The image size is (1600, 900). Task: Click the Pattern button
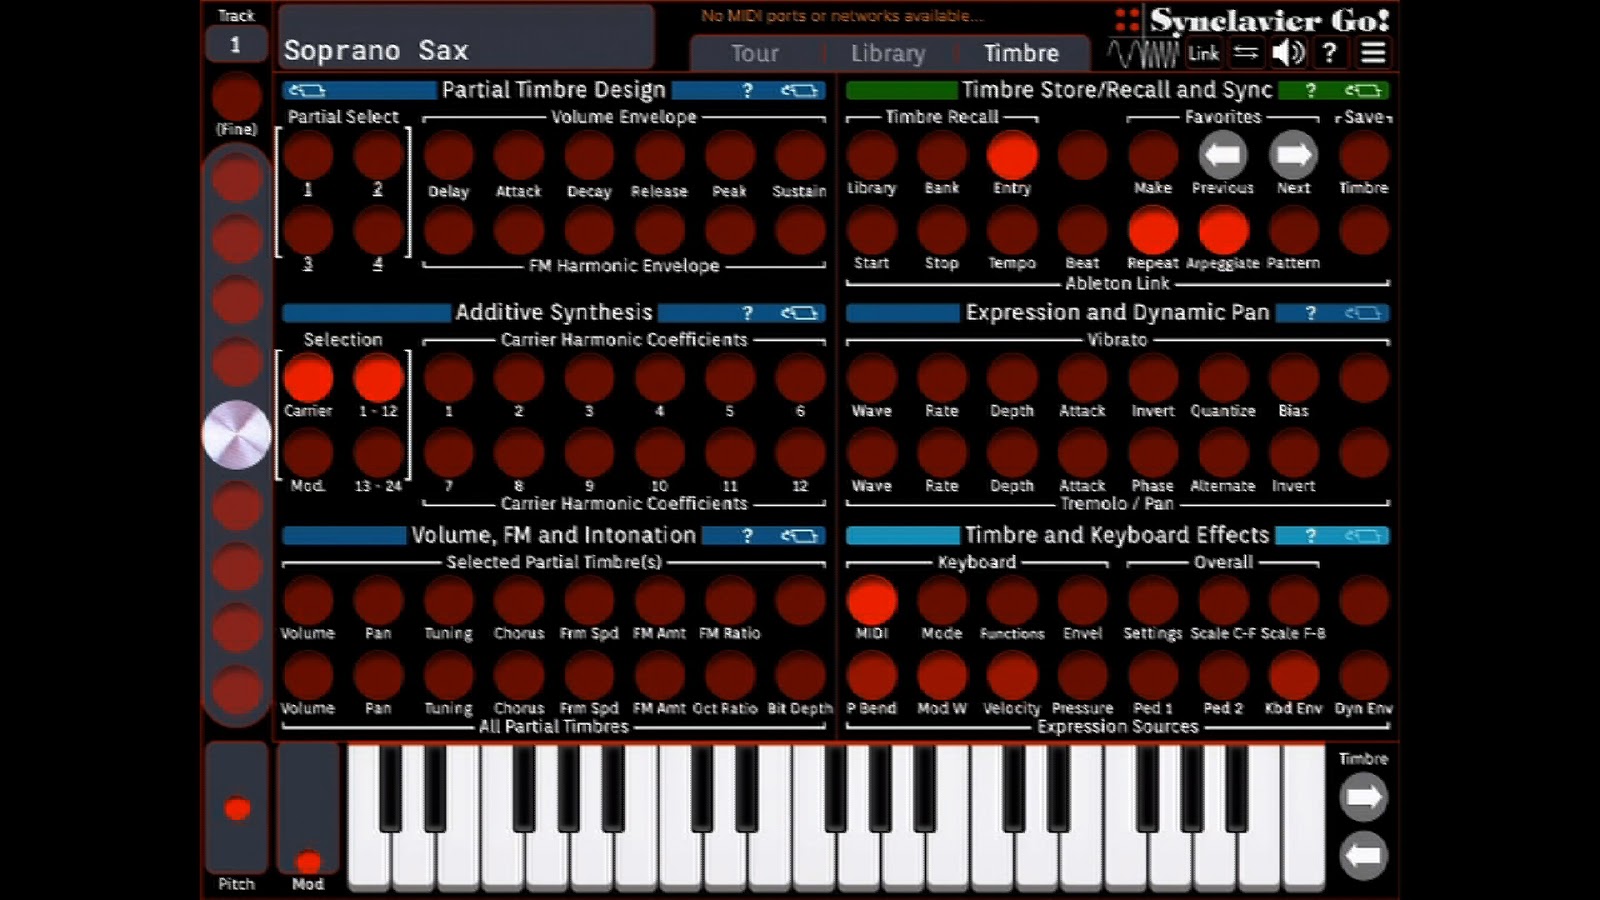click(1293, 230)
